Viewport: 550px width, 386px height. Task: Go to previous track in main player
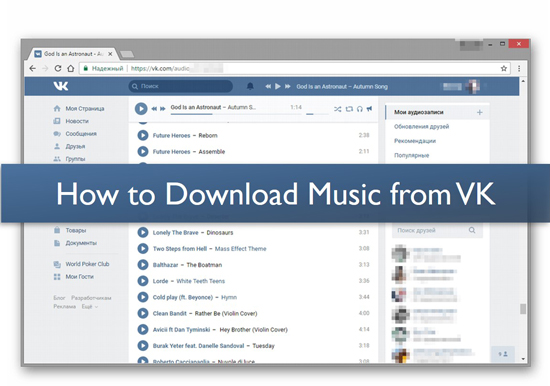pos(154,109)
